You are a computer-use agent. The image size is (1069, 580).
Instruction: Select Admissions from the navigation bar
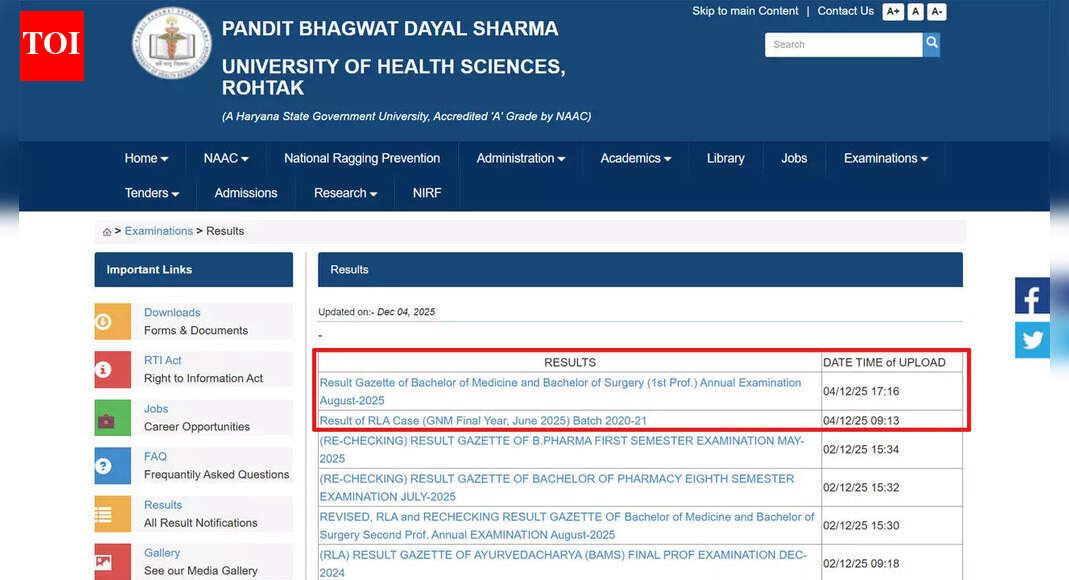click(245, 192)
